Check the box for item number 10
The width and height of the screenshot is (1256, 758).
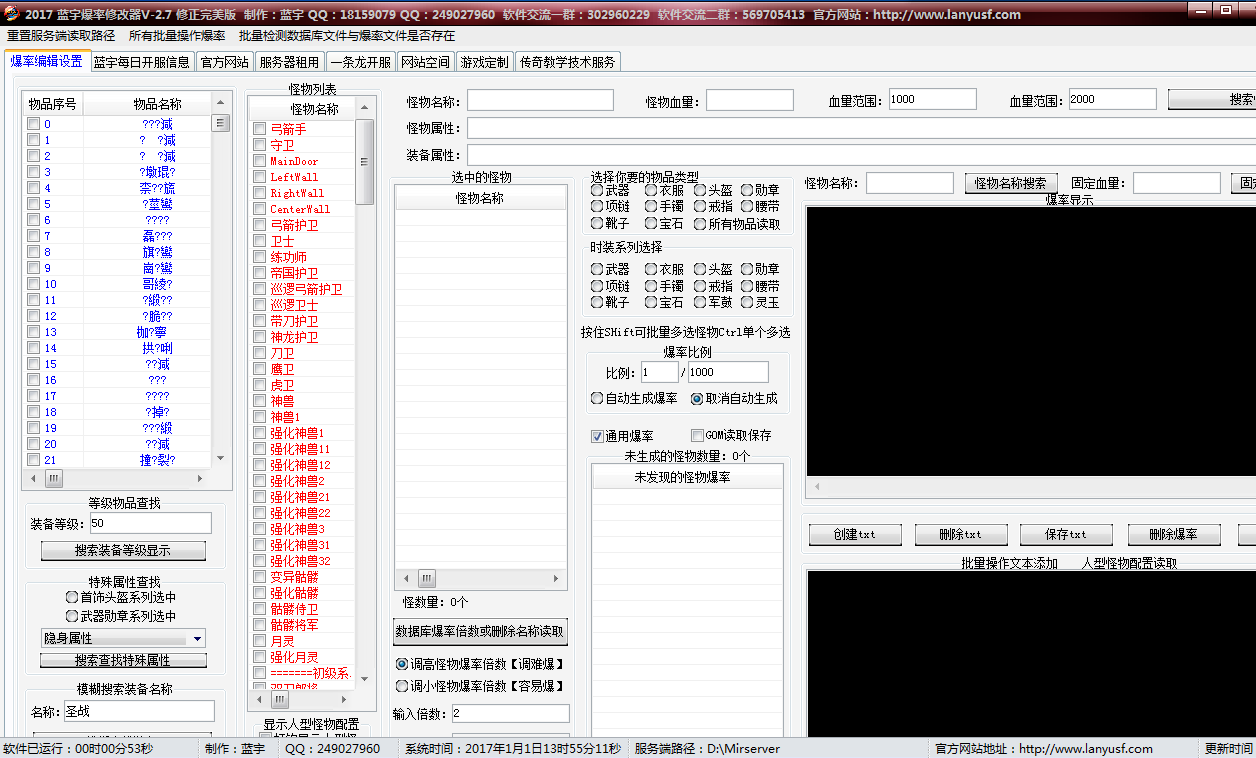[33, 284]
